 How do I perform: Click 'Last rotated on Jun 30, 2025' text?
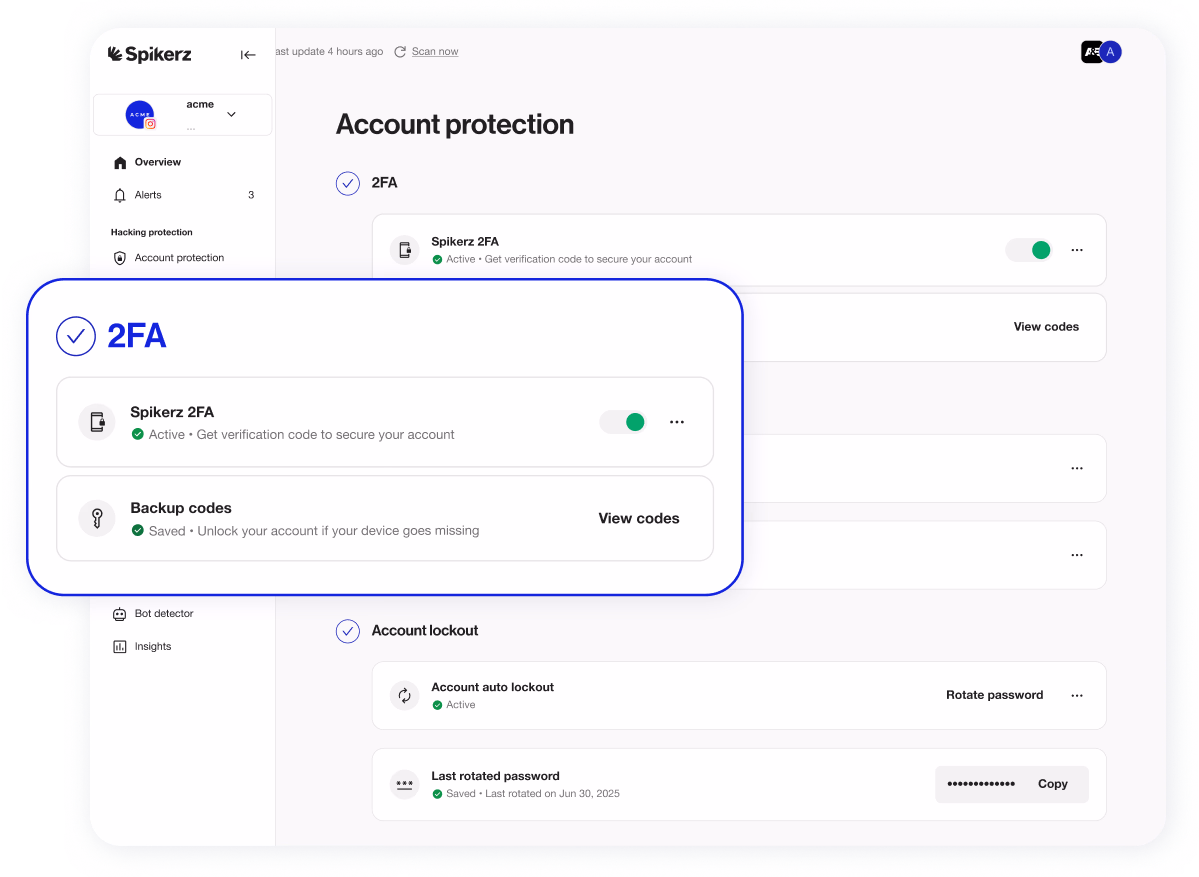point(552,794)
